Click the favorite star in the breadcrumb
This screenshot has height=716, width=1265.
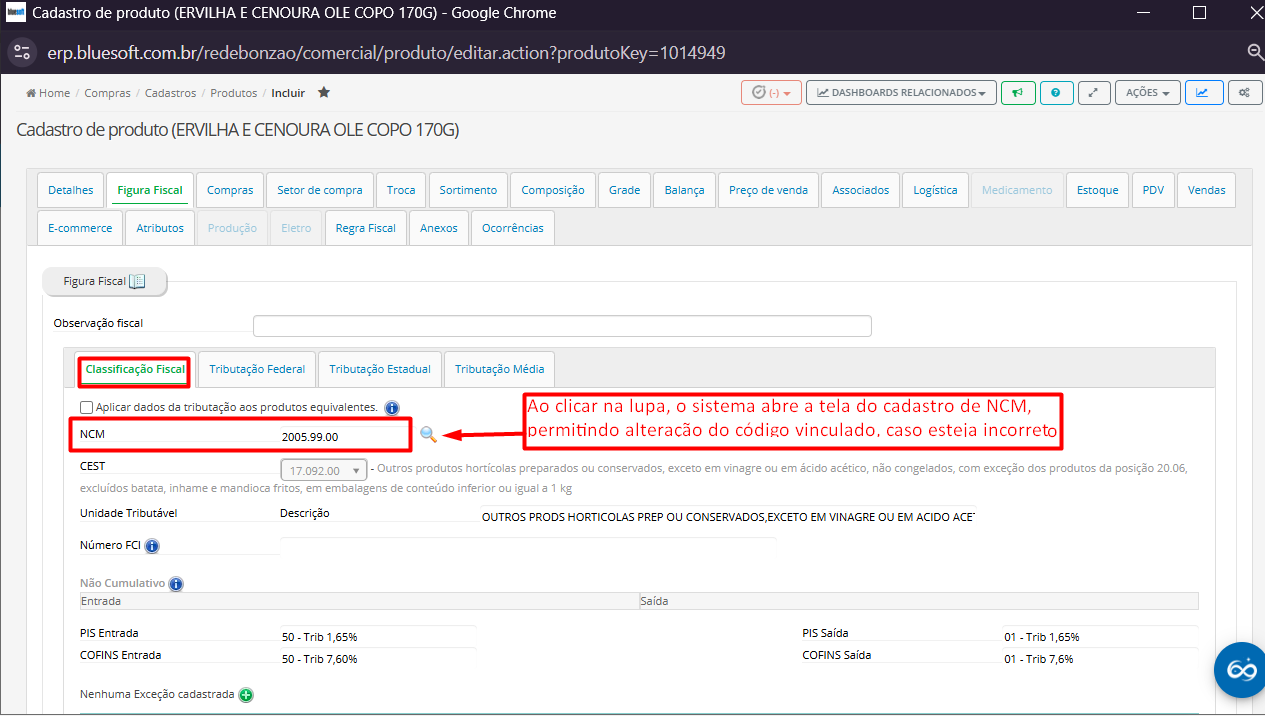[323, 92]
